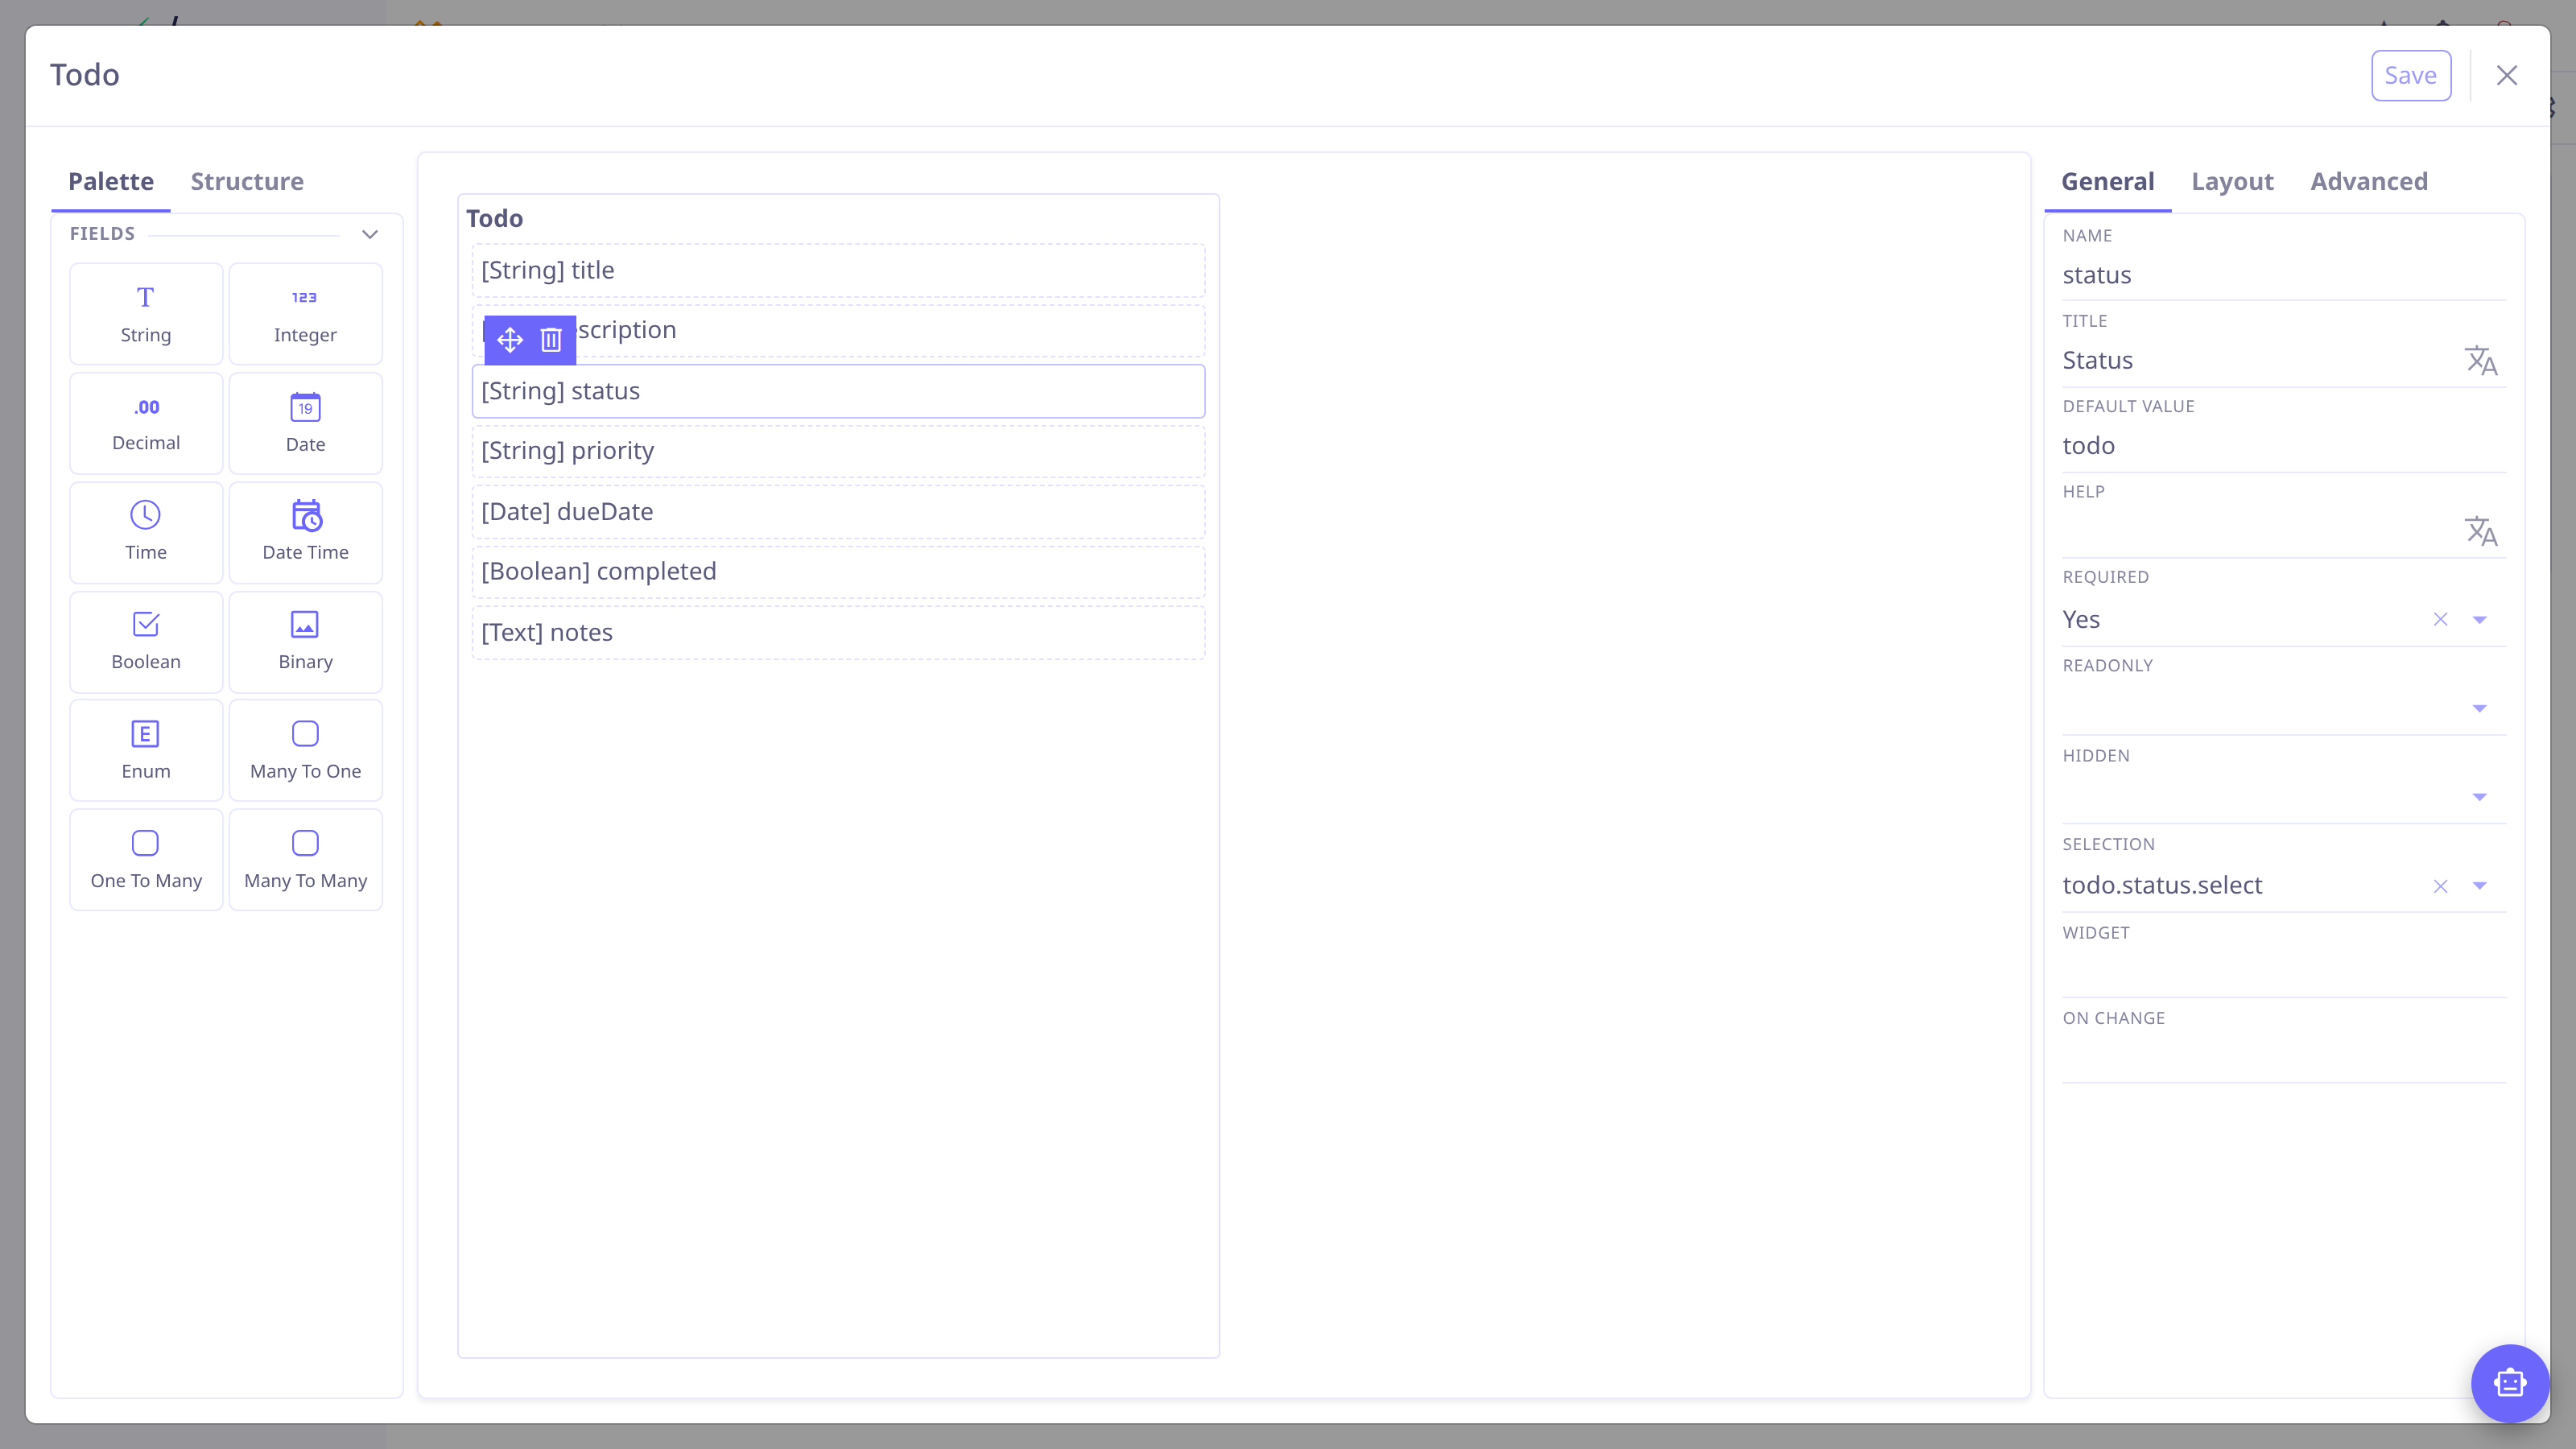The width and height of the screenshot is (2576, 1449).
Task: Add a Many To Many field
Action: click(x=305, y=859)
